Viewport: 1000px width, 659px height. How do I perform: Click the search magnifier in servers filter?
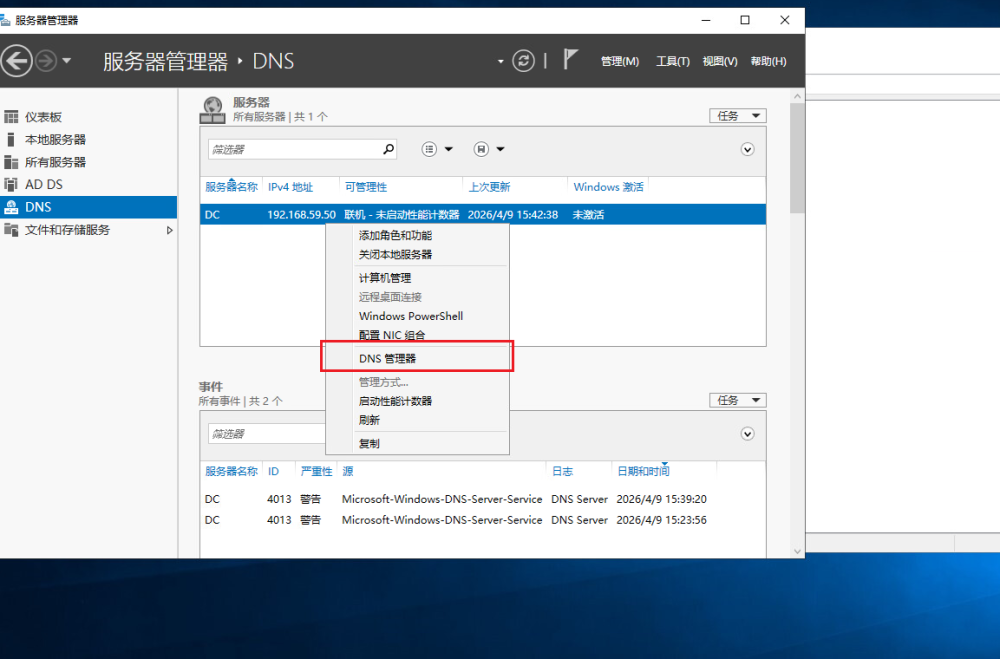389,149
